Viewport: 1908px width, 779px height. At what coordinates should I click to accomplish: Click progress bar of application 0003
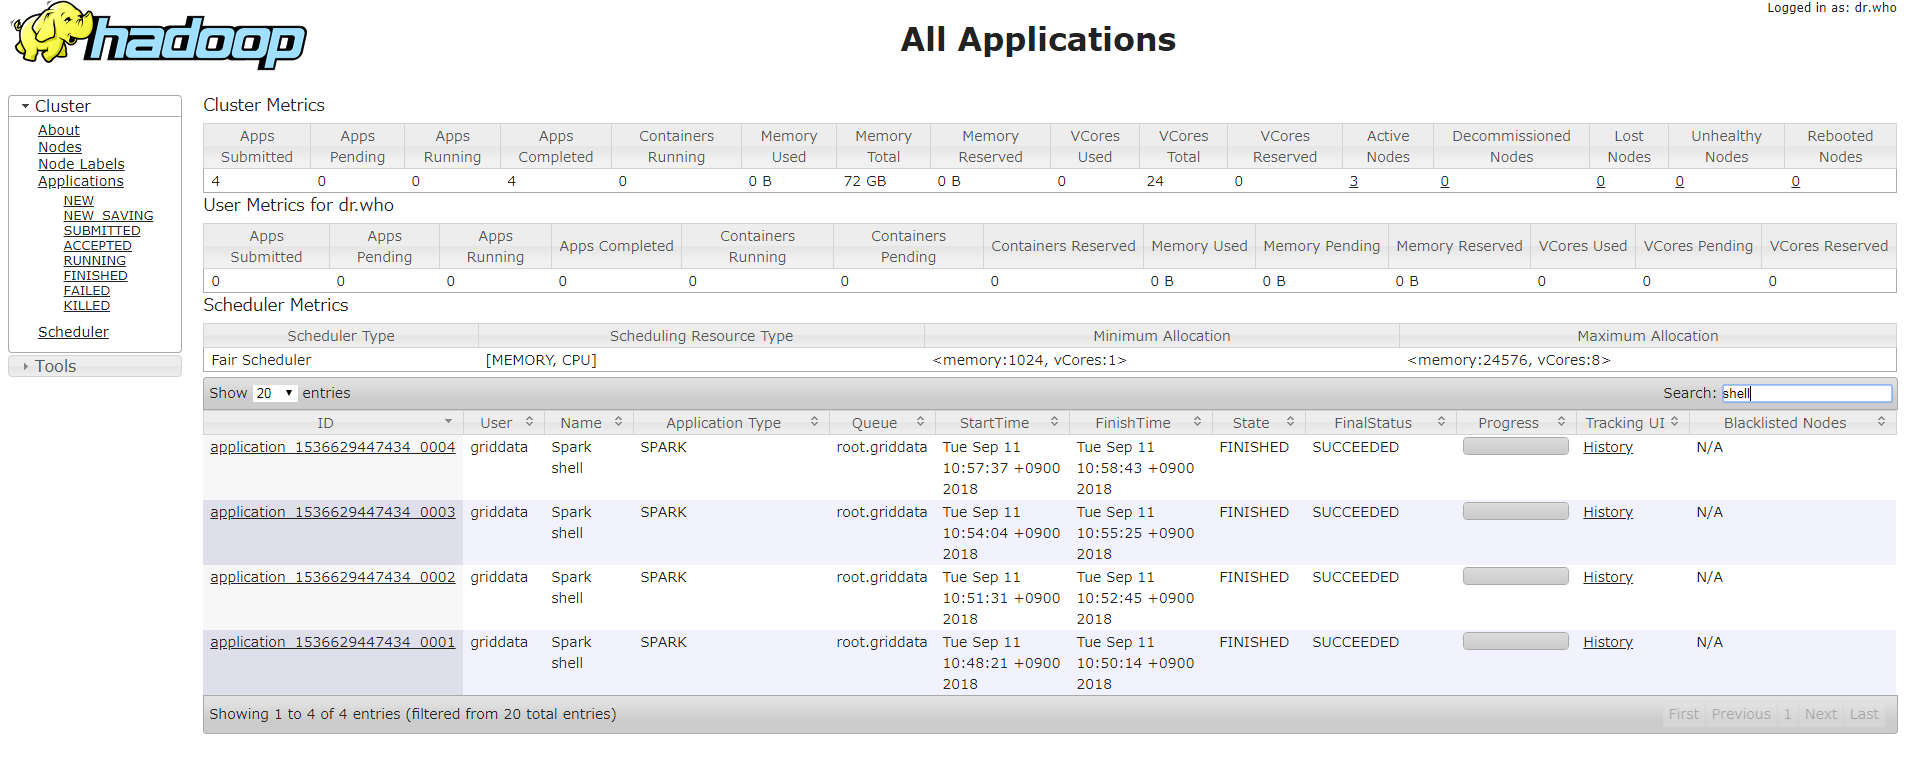1515,512
